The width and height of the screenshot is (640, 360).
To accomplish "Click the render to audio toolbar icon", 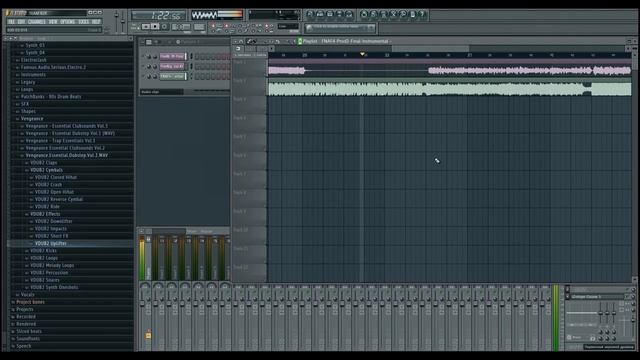I will coord(384,15).
